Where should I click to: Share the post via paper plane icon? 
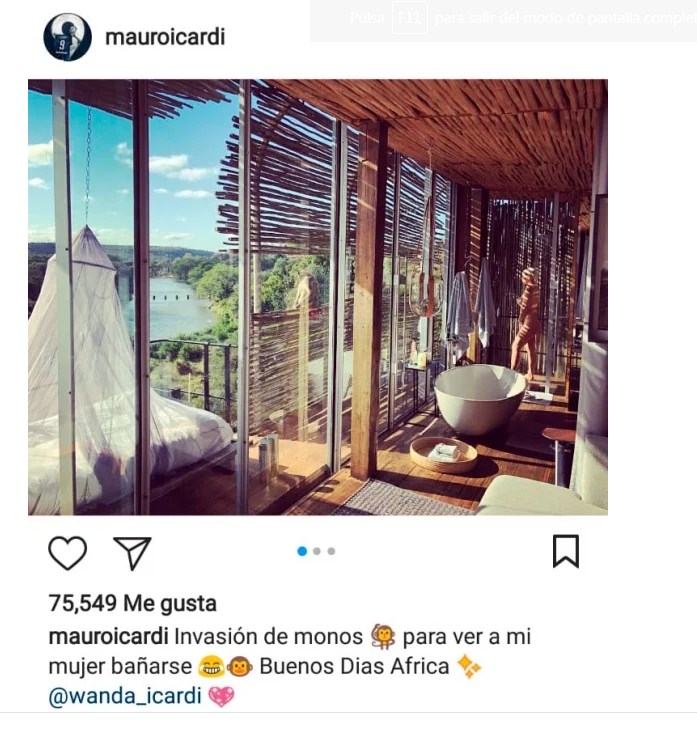point(133,553)
